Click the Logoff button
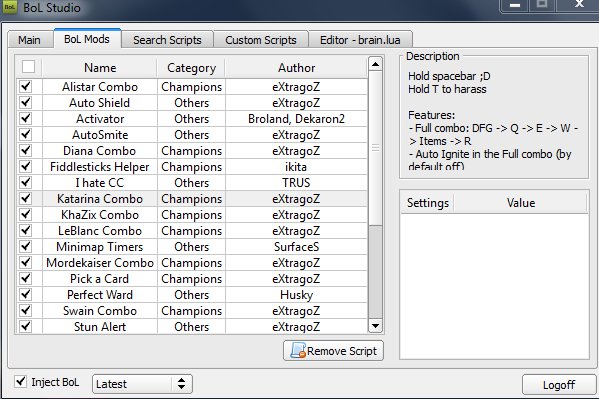Viewport: 599px width, 399px height. click(x=559, y=384)
